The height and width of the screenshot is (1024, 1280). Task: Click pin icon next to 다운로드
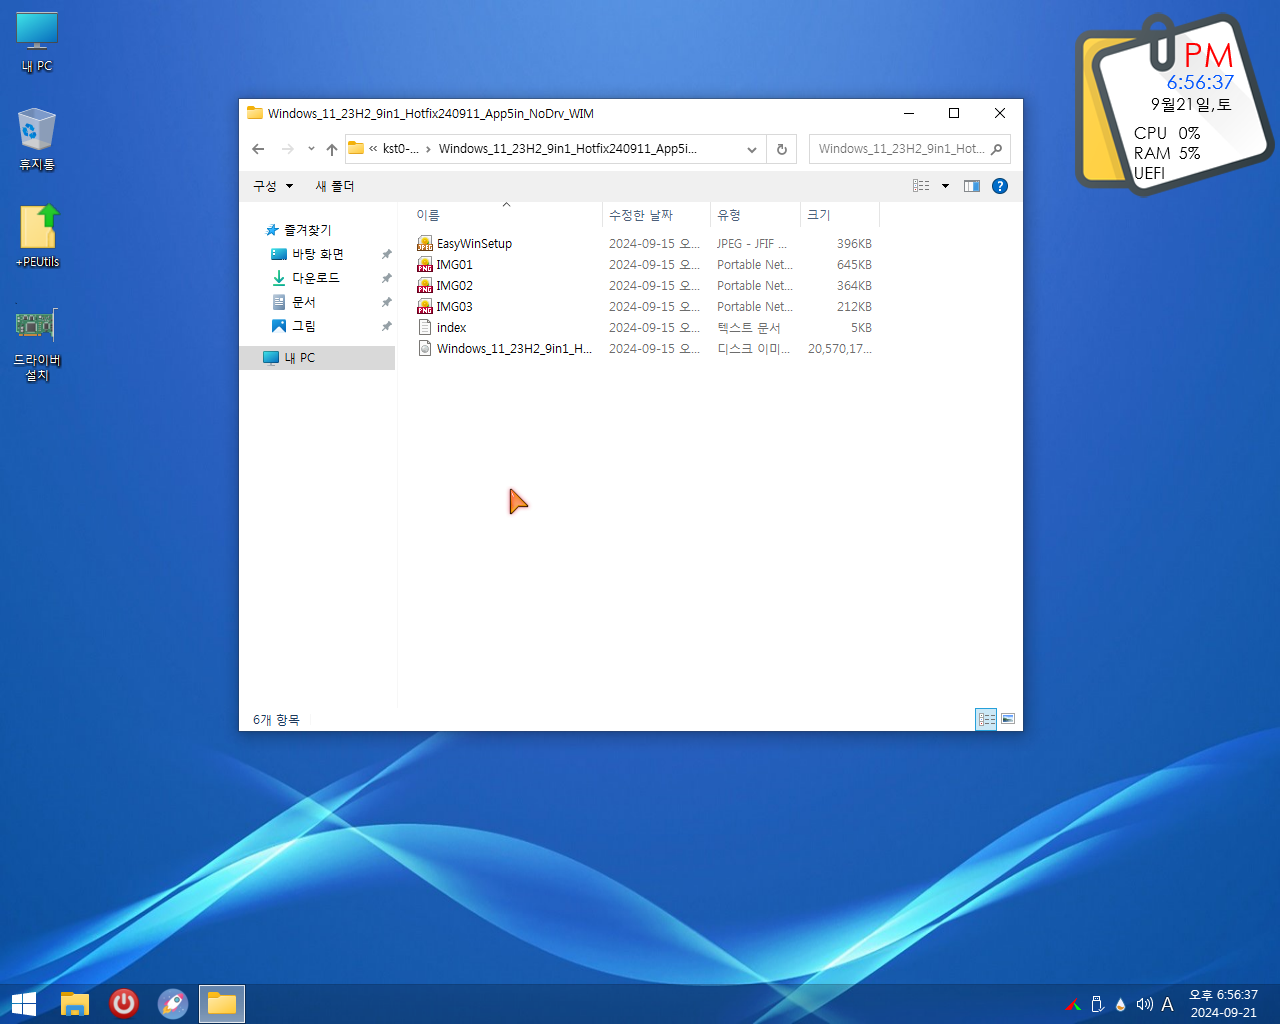coord(386,278)
